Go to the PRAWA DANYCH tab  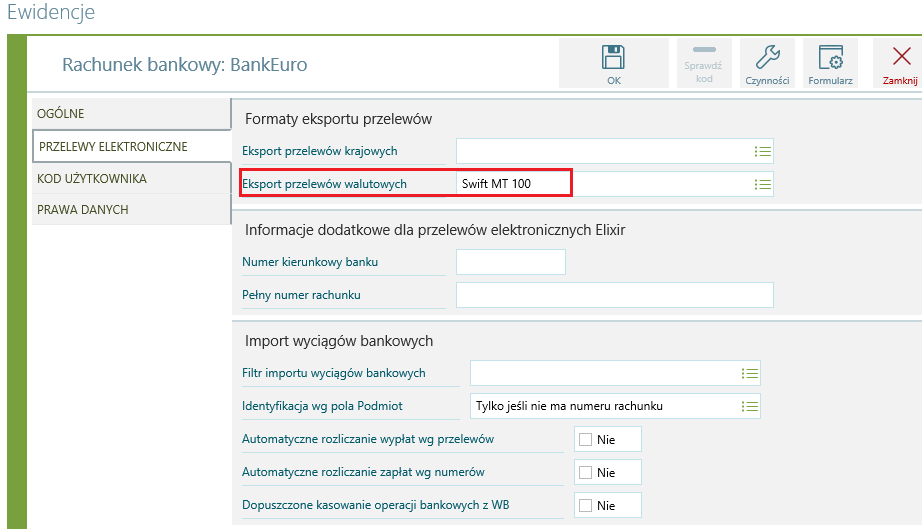pyautogui.click(x=131, y=209)
